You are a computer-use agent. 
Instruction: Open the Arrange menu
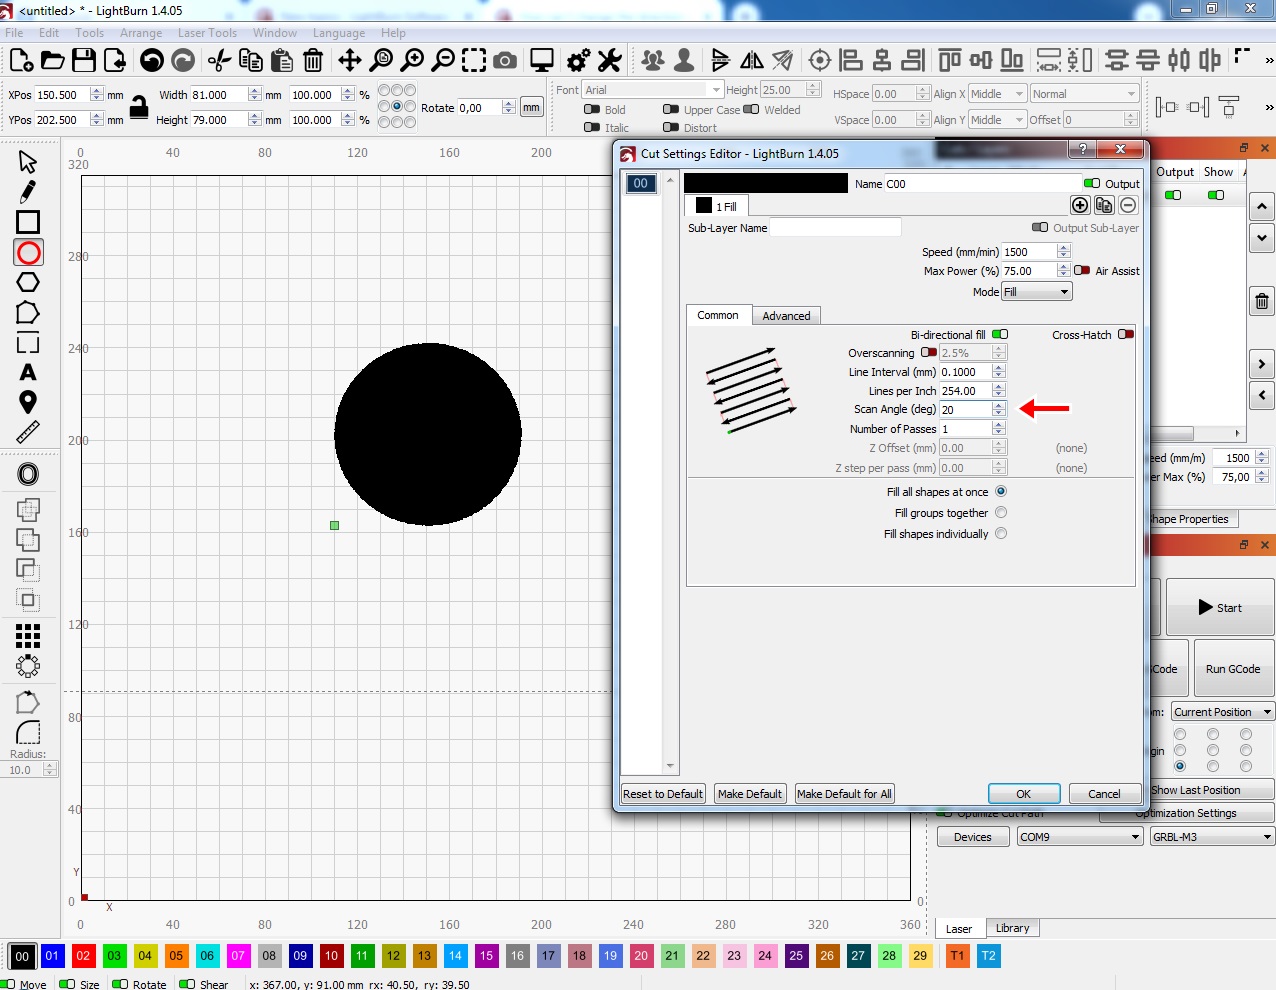[141, 33]
